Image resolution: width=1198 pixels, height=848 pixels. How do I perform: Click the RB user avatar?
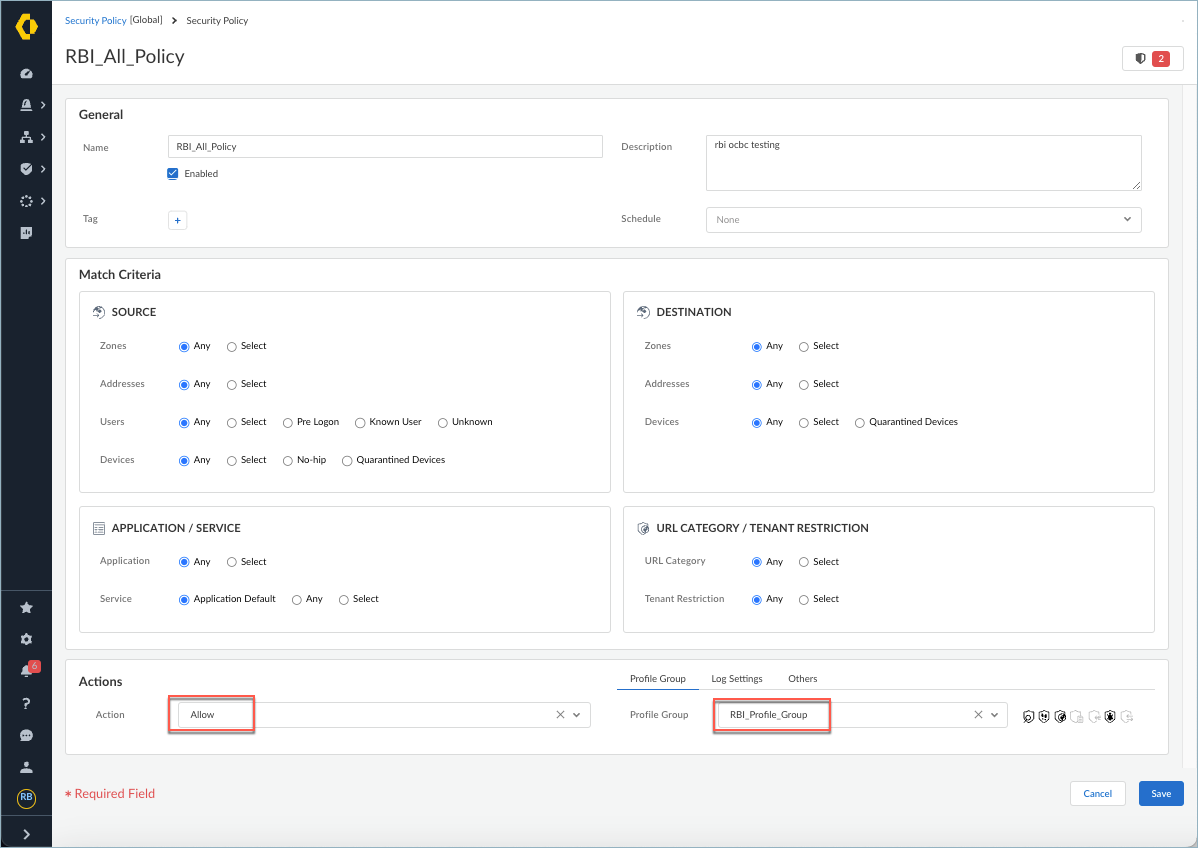26,798
